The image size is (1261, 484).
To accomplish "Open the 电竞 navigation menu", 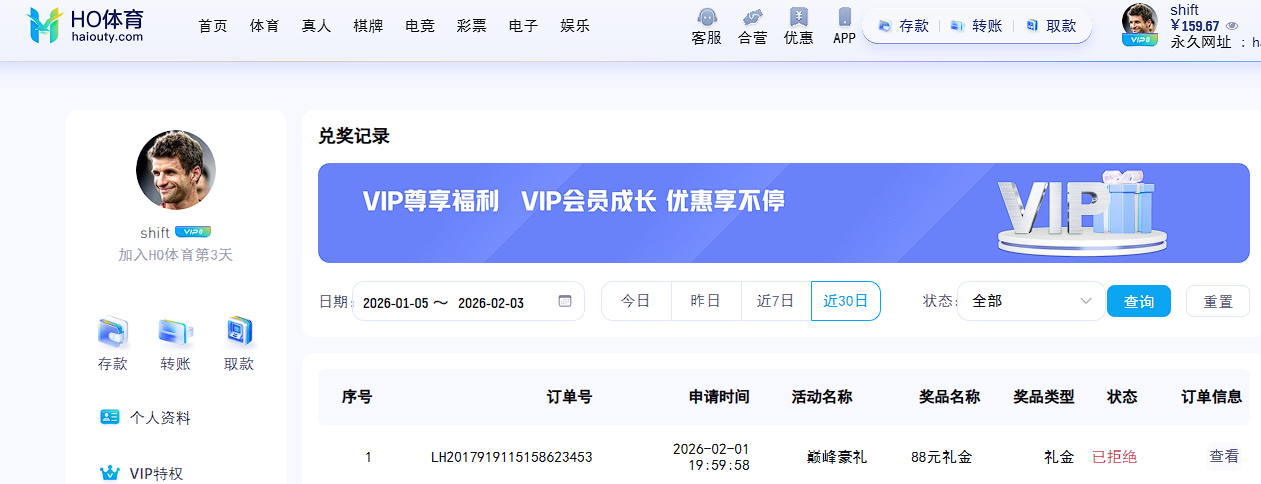I will pos(420,26).
